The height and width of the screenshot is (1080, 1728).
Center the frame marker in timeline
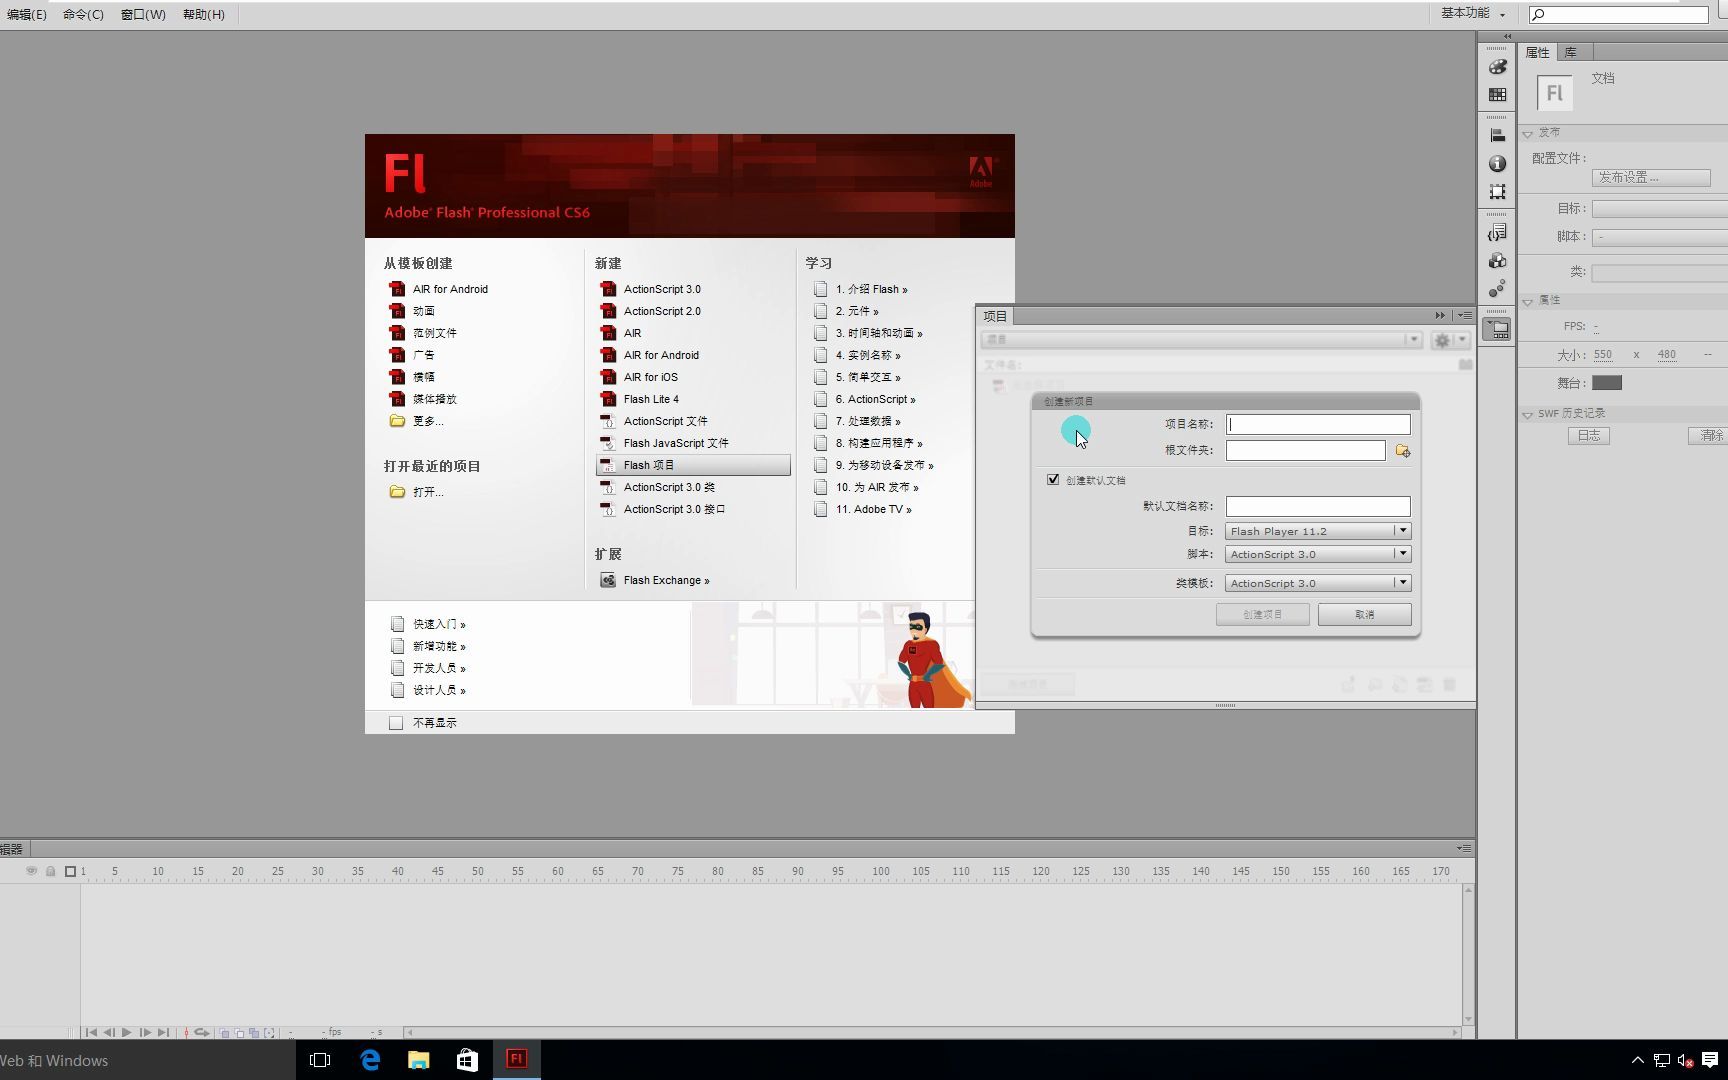186,1032
